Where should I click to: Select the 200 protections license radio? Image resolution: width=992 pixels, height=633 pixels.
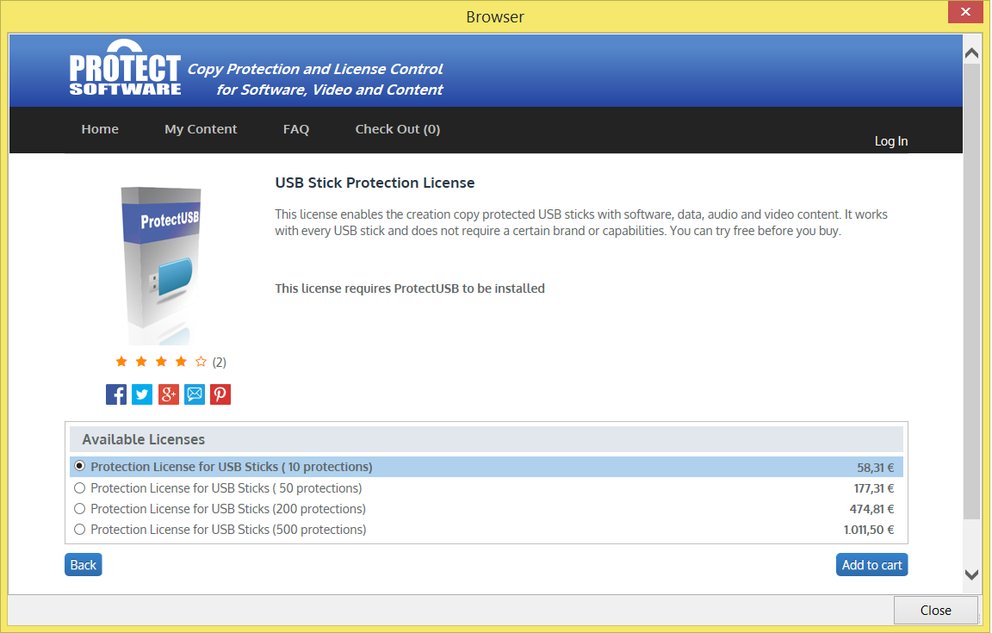(x=80, y=509)
